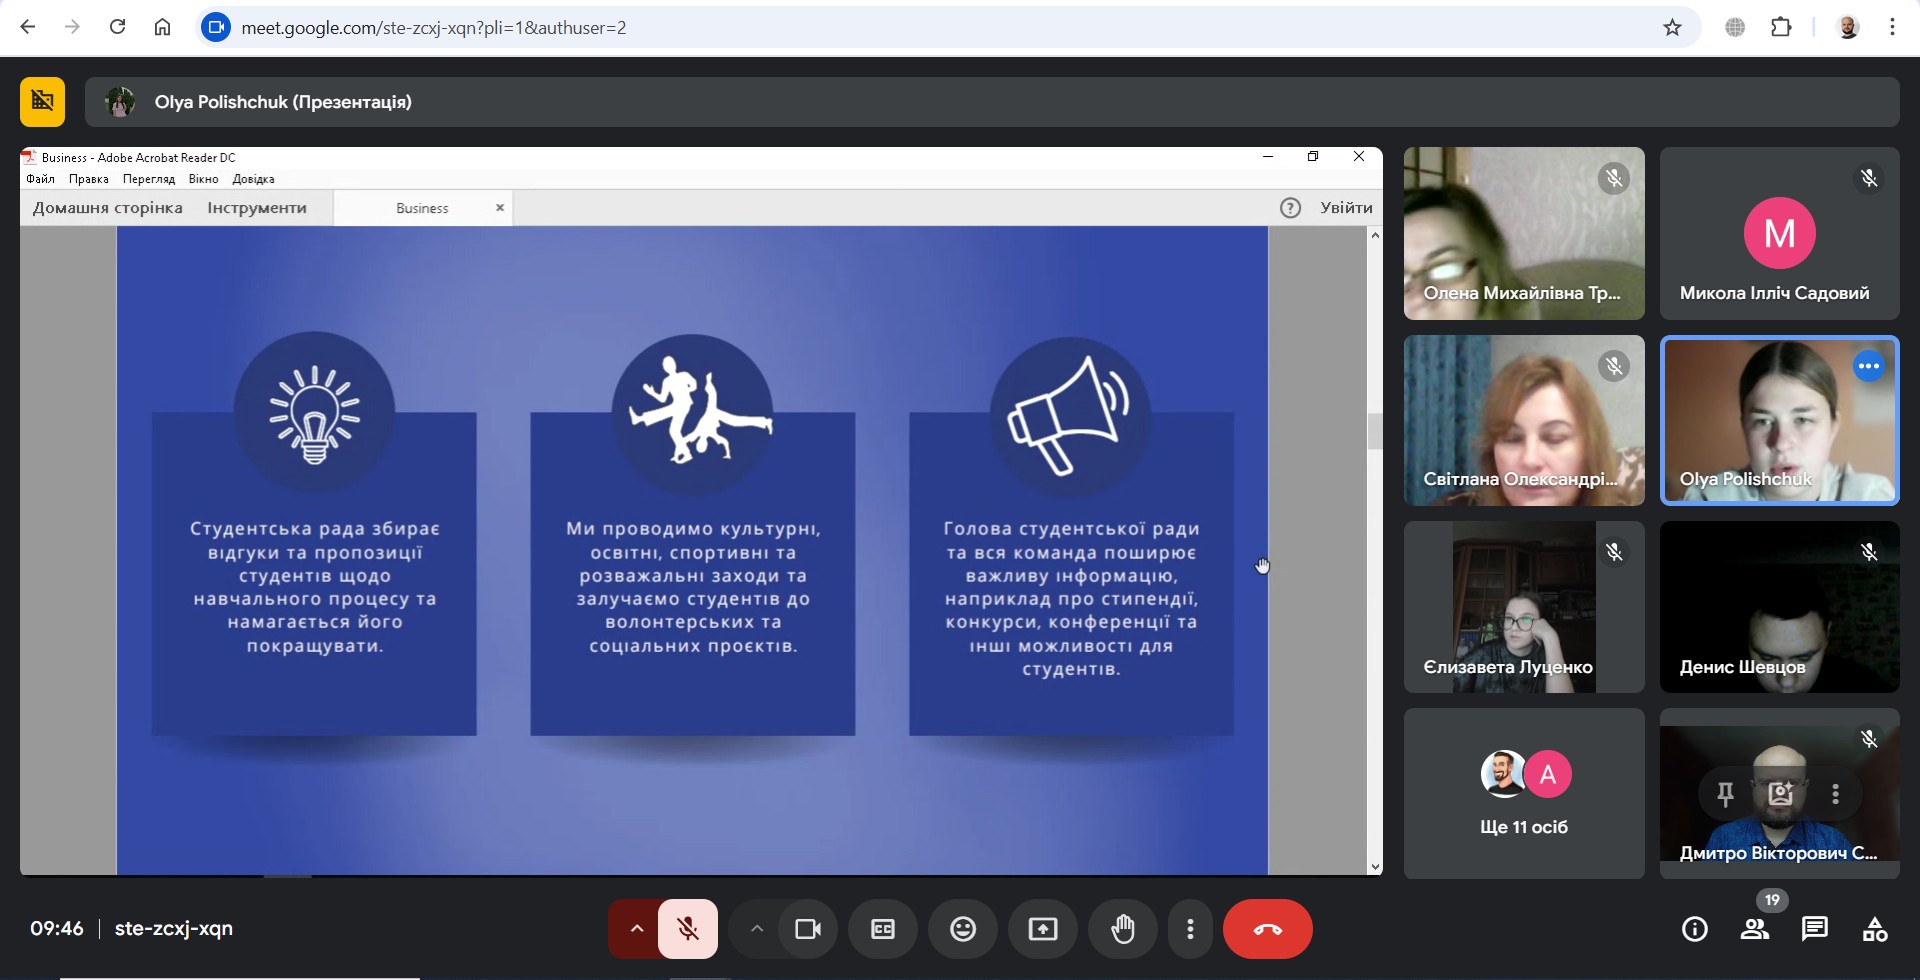The height and width of the screenshot is (980, 1920).
Task: Expand video settings chevron beside camera
Action: [x=757, y=929]
